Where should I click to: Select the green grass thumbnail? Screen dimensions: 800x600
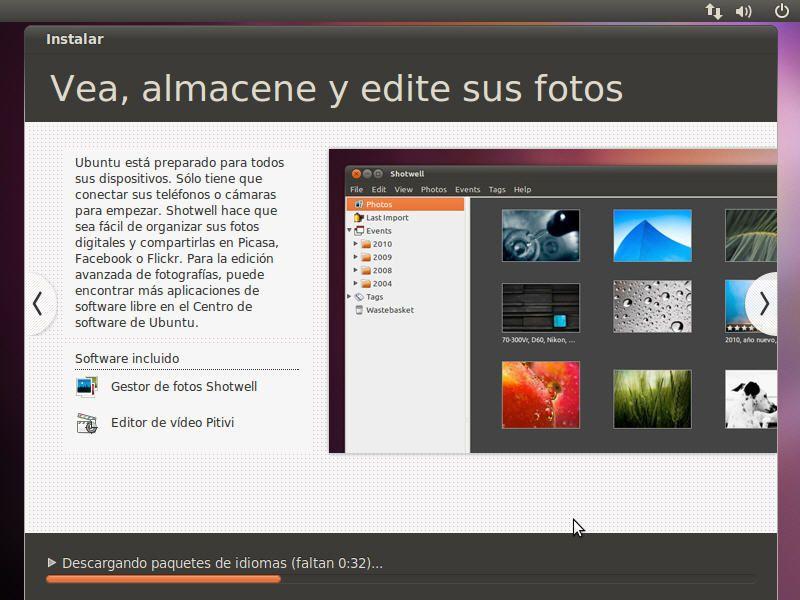pyautogui.click(x=652, y=399)
